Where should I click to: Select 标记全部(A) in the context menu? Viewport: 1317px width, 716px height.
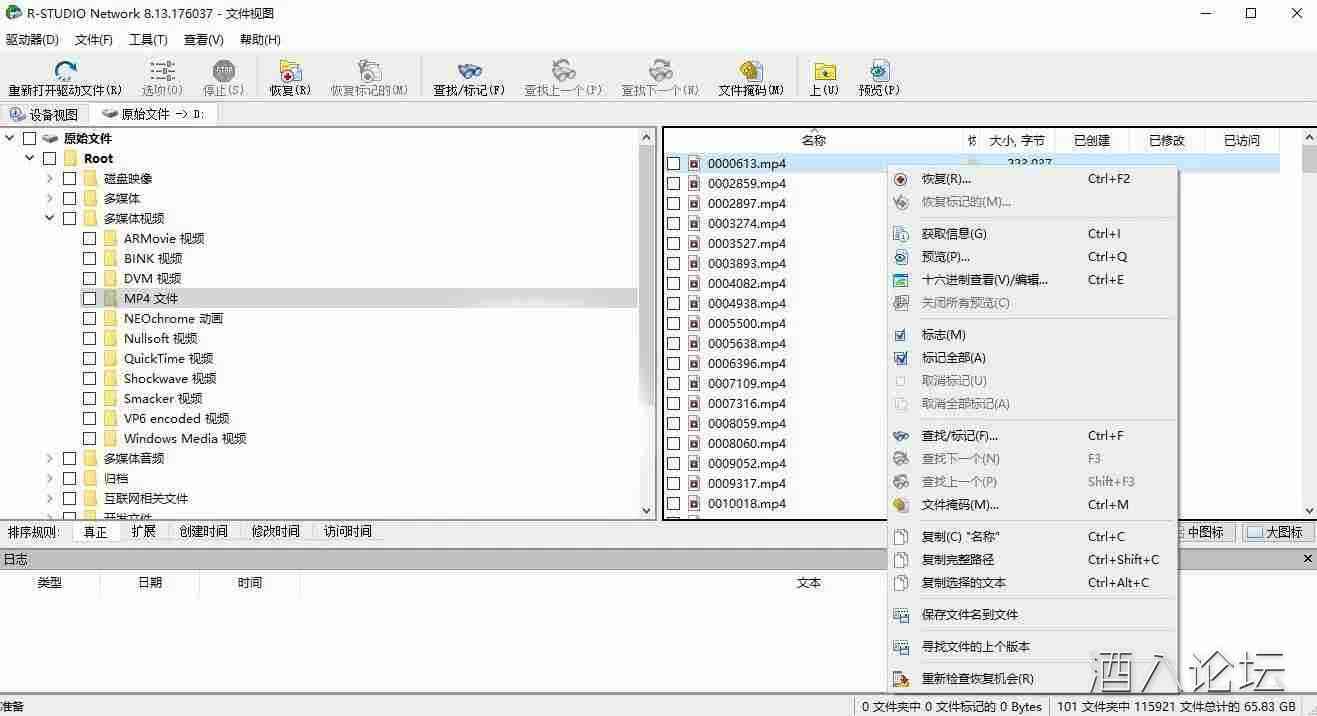coord(1032,358)
